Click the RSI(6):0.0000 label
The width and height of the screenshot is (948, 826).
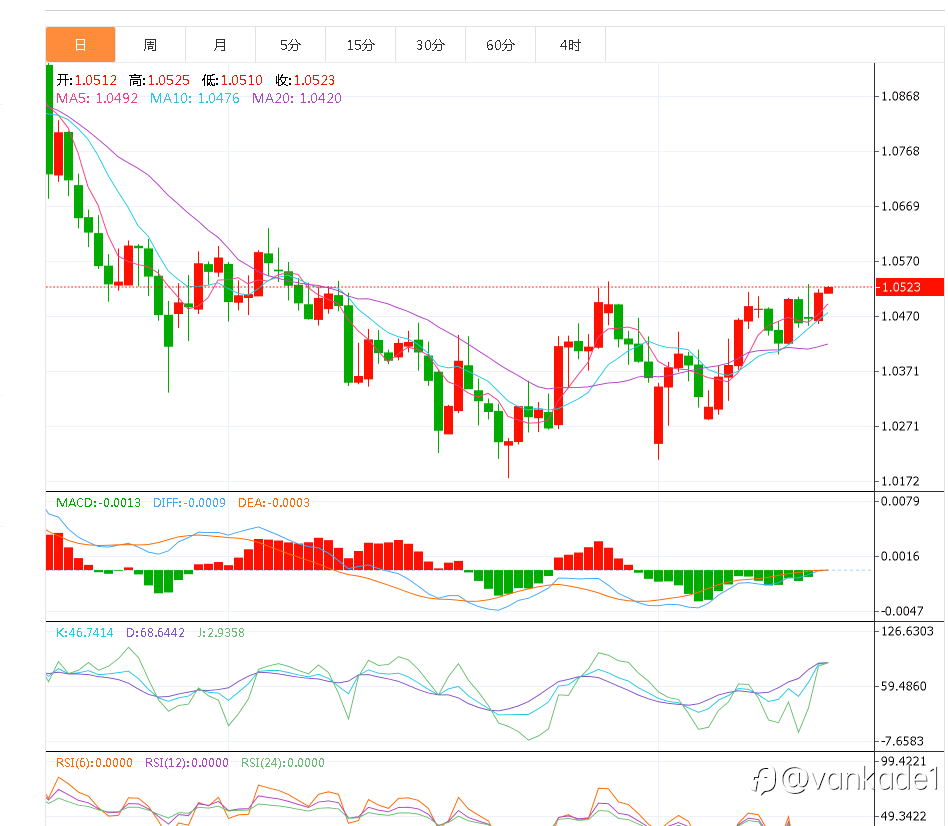pos(94,763)
